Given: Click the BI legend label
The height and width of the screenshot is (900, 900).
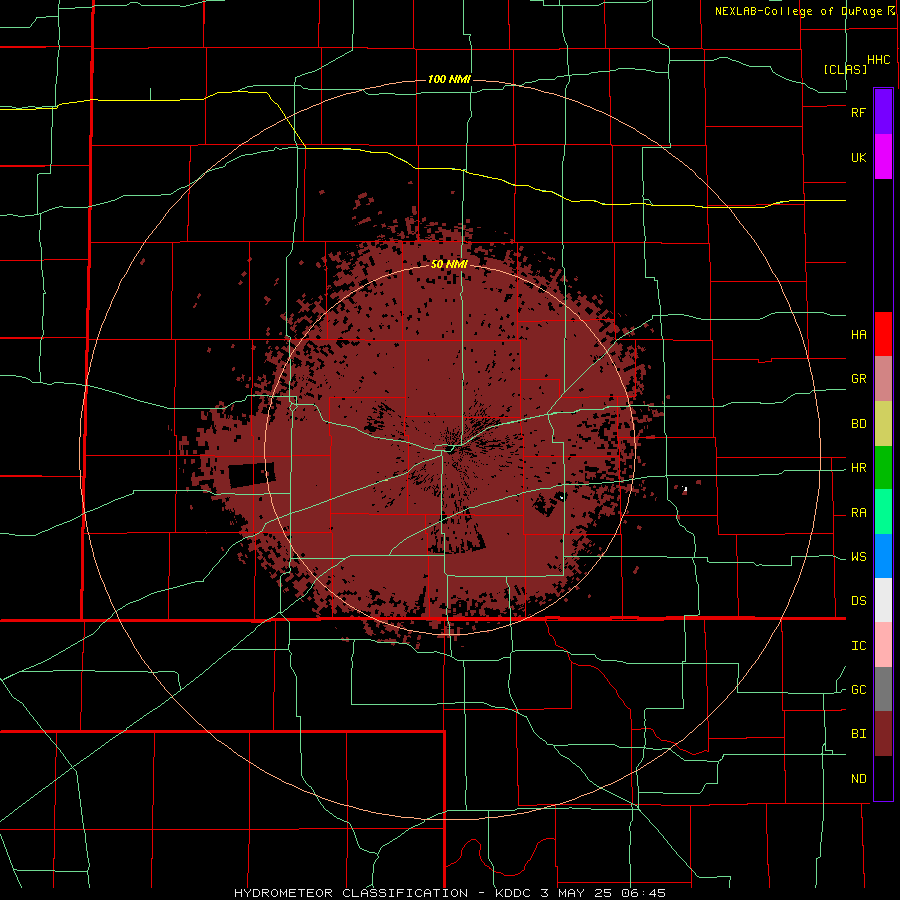Looking at the screenshot, I should click(858, 734).
